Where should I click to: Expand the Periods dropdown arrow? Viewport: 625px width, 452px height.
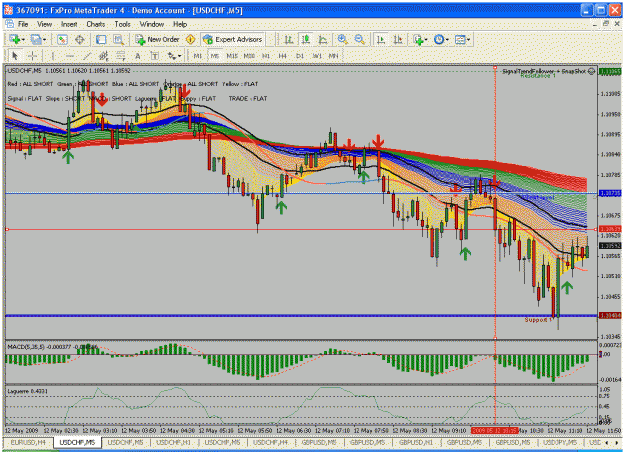[x=447, y=39]
